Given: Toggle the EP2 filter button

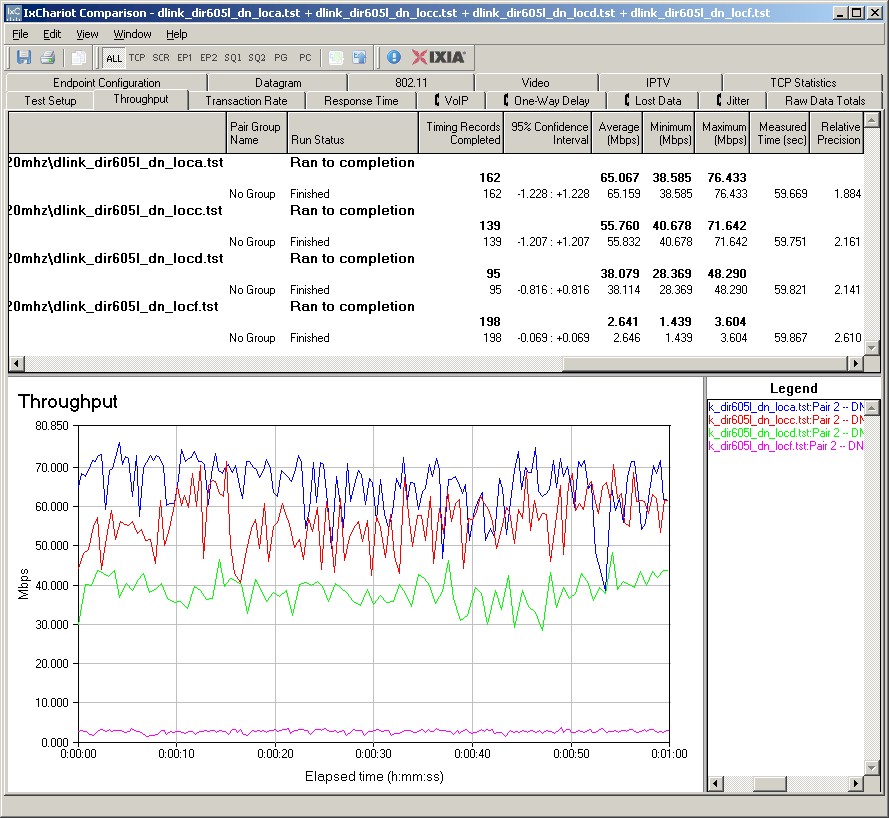Looking at the screenshot, I should coord(208,57).
